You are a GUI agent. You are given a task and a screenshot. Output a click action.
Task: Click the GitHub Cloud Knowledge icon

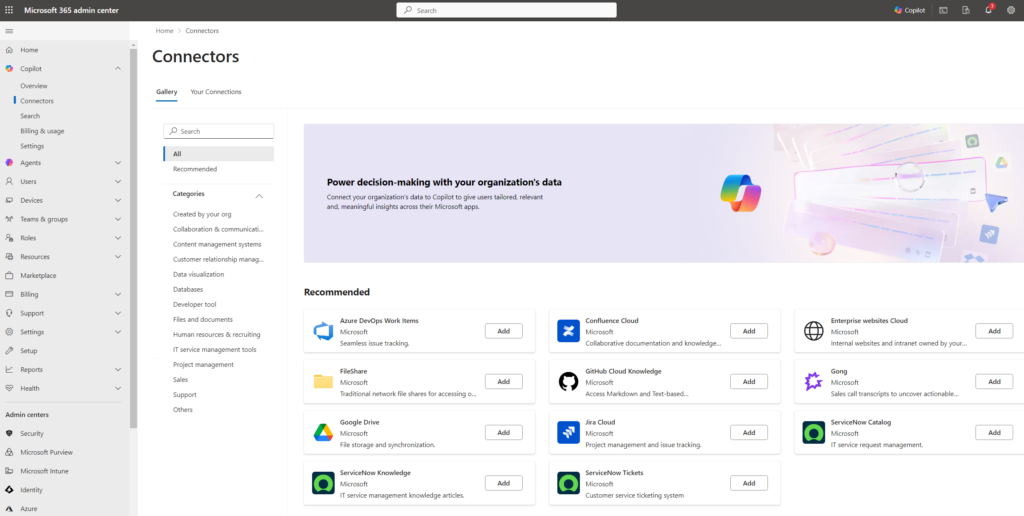(x=568, y=381)
